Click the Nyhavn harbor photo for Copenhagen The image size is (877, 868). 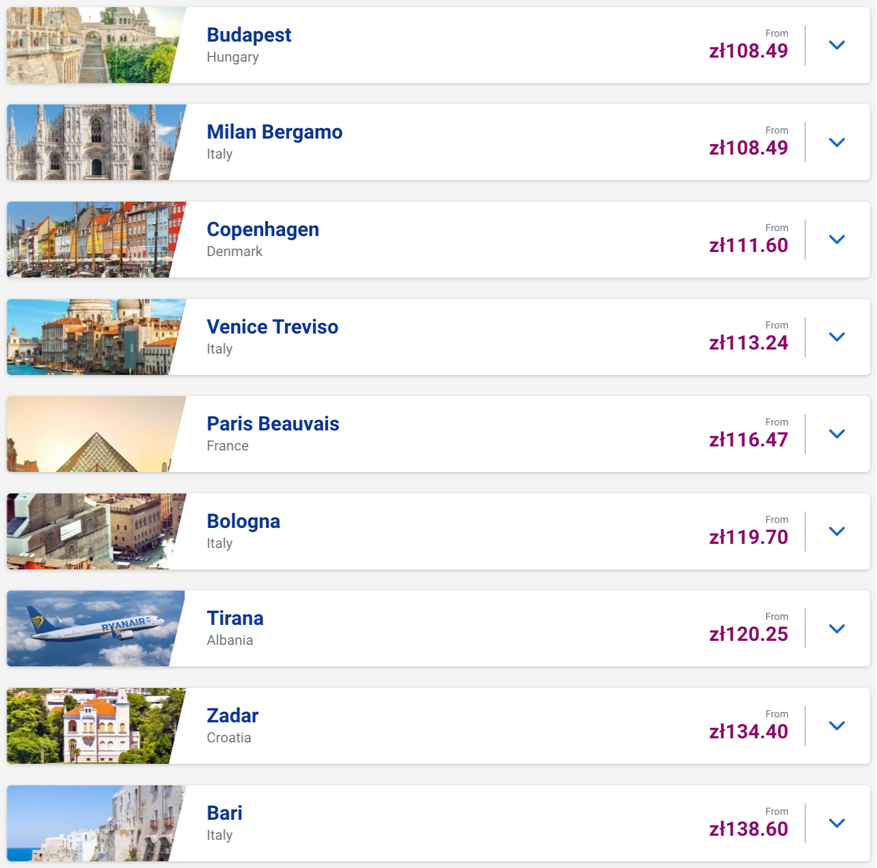coord(95,240)
